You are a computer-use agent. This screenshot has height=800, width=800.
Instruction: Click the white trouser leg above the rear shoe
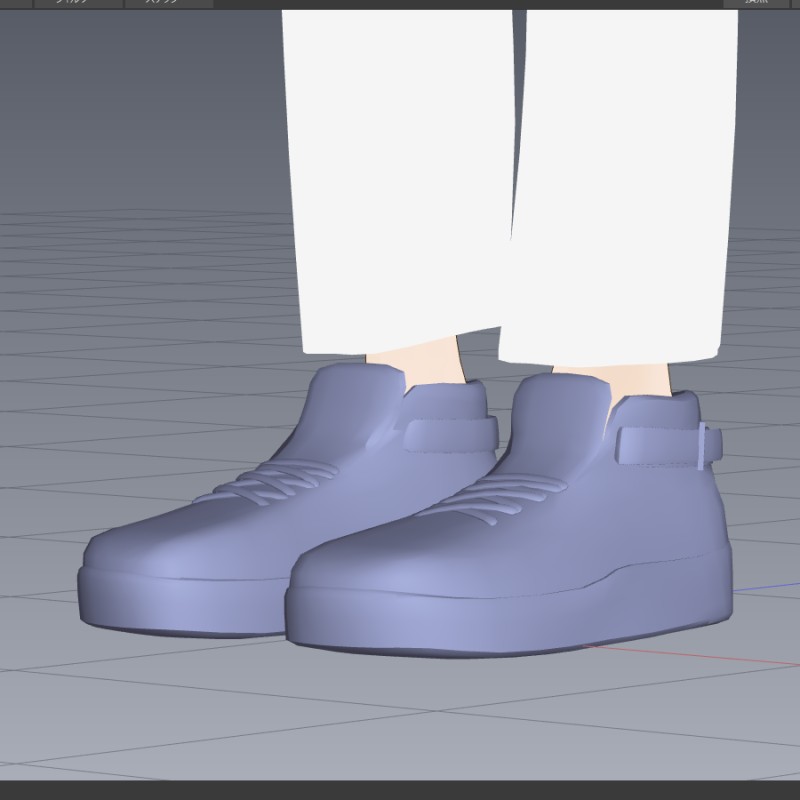click(x=401, y=181)
